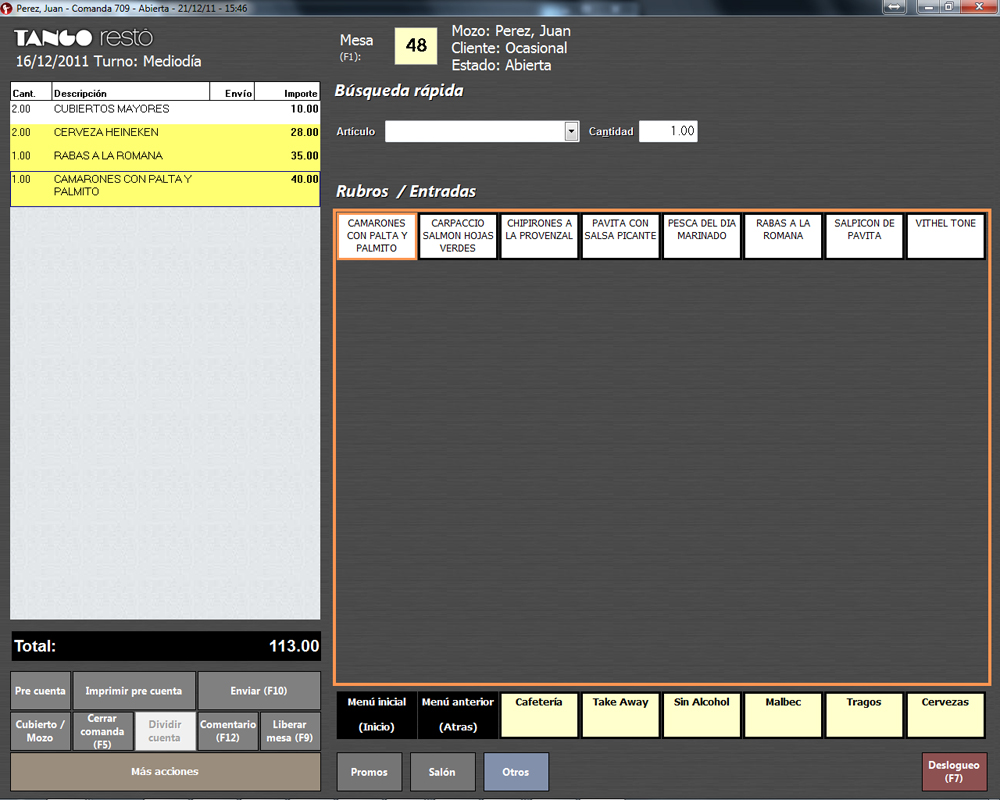Add Rabas a la Romana menu item
Image resolution: width=1000 pixels, height=800 pixels.
click(x=783, y=236)
